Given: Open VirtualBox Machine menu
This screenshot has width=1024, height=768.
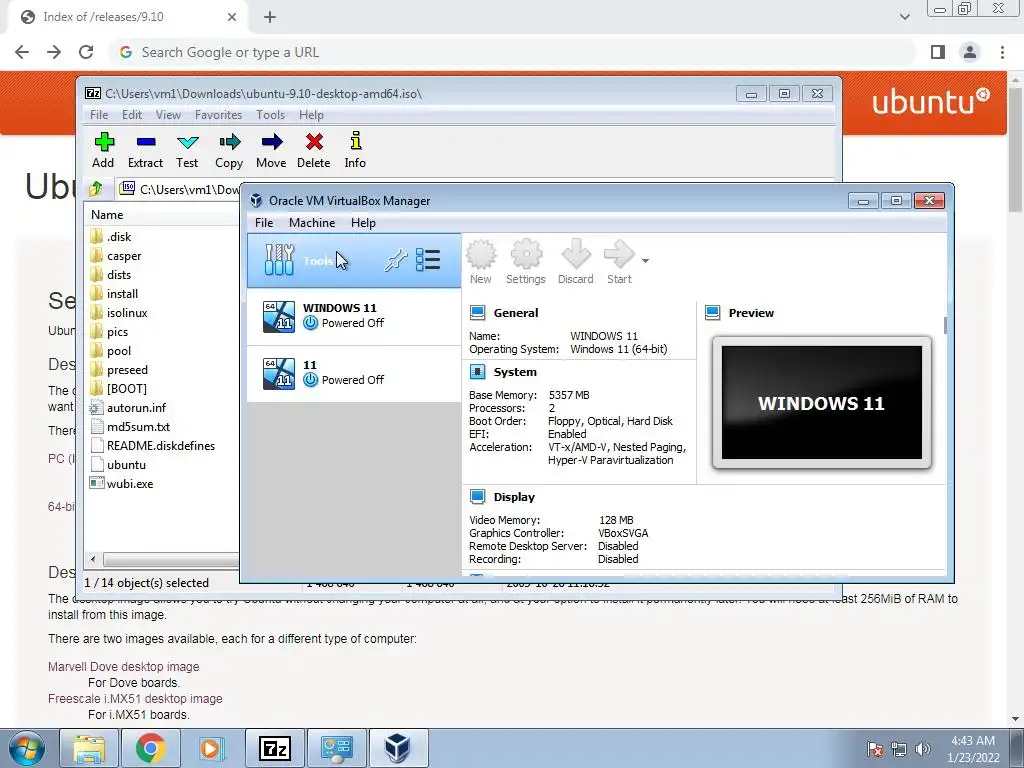Looking at the screenshot, I should (312, 223).
